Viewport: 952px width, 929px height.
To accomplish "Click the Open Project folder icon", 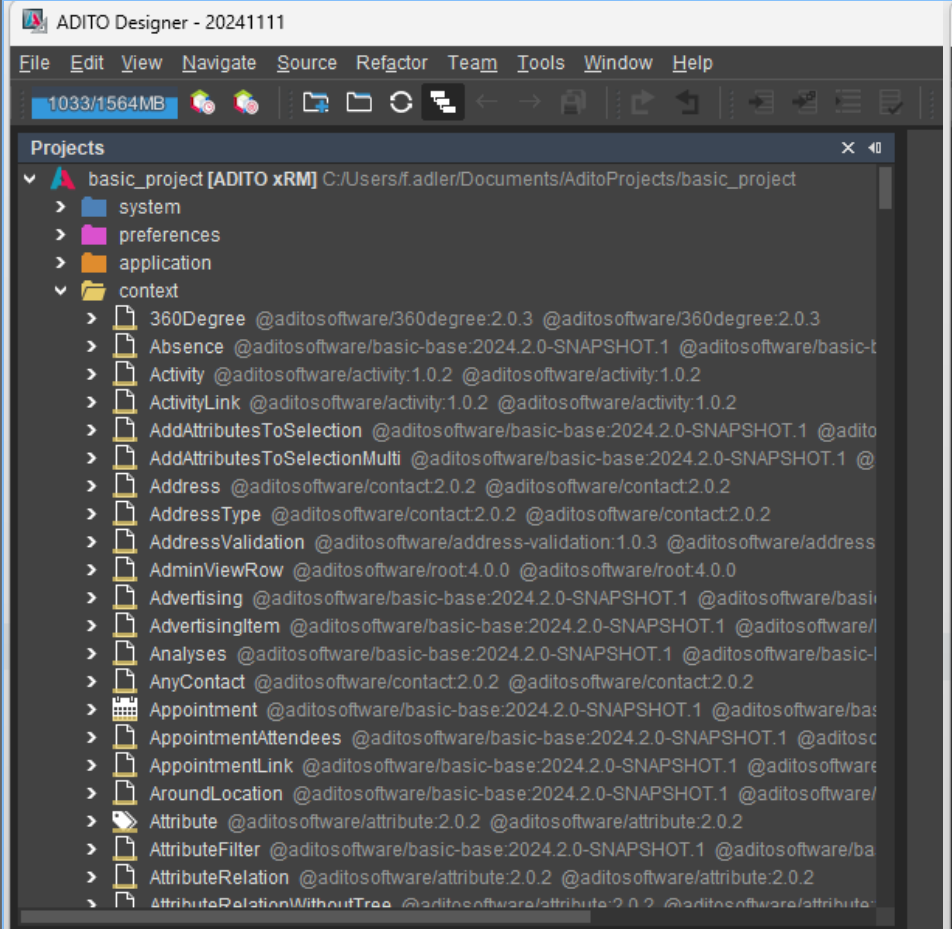I will point(358,103).
